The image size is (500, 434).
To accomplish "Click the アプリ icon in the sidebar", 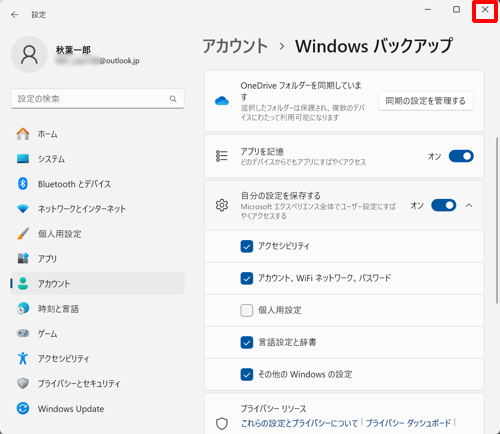I will 23,258.
